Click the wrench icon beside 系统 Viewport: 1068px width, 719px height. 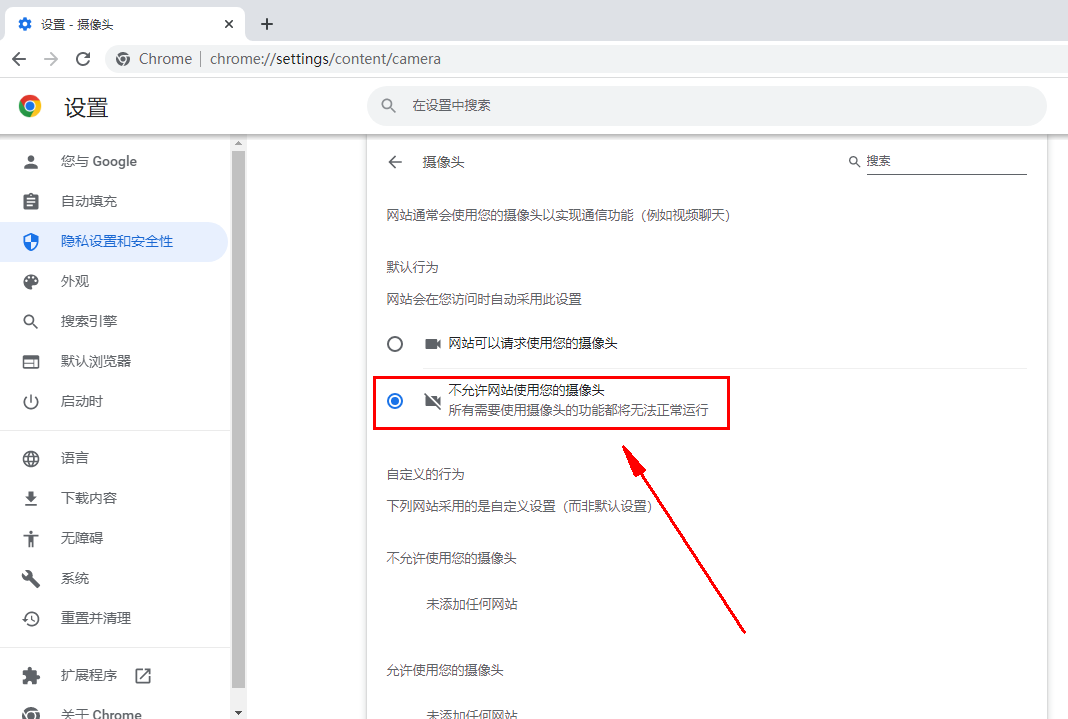pos(31,579)
